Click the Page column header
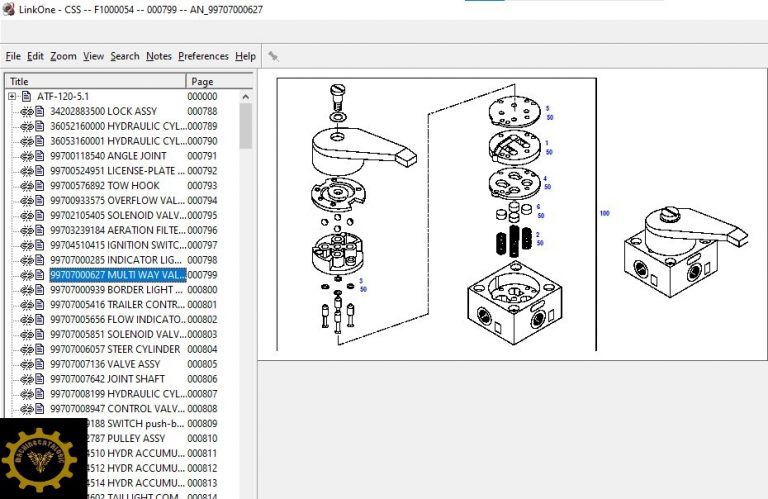 (219, 81)
